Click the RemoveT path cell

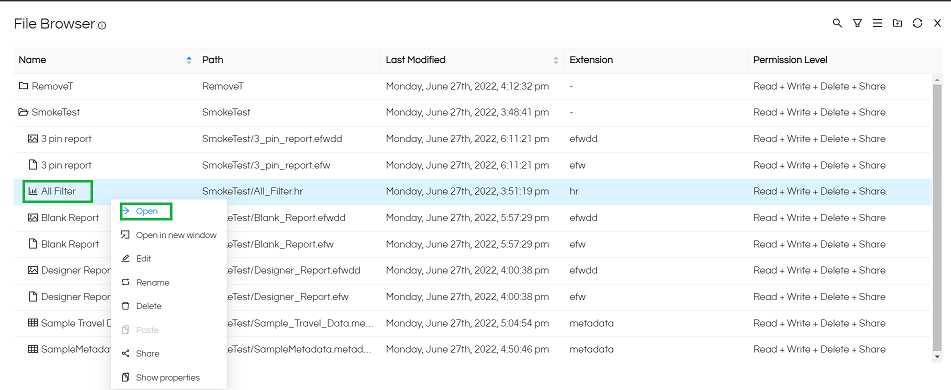pyautogui.click(x=223, y=86)
